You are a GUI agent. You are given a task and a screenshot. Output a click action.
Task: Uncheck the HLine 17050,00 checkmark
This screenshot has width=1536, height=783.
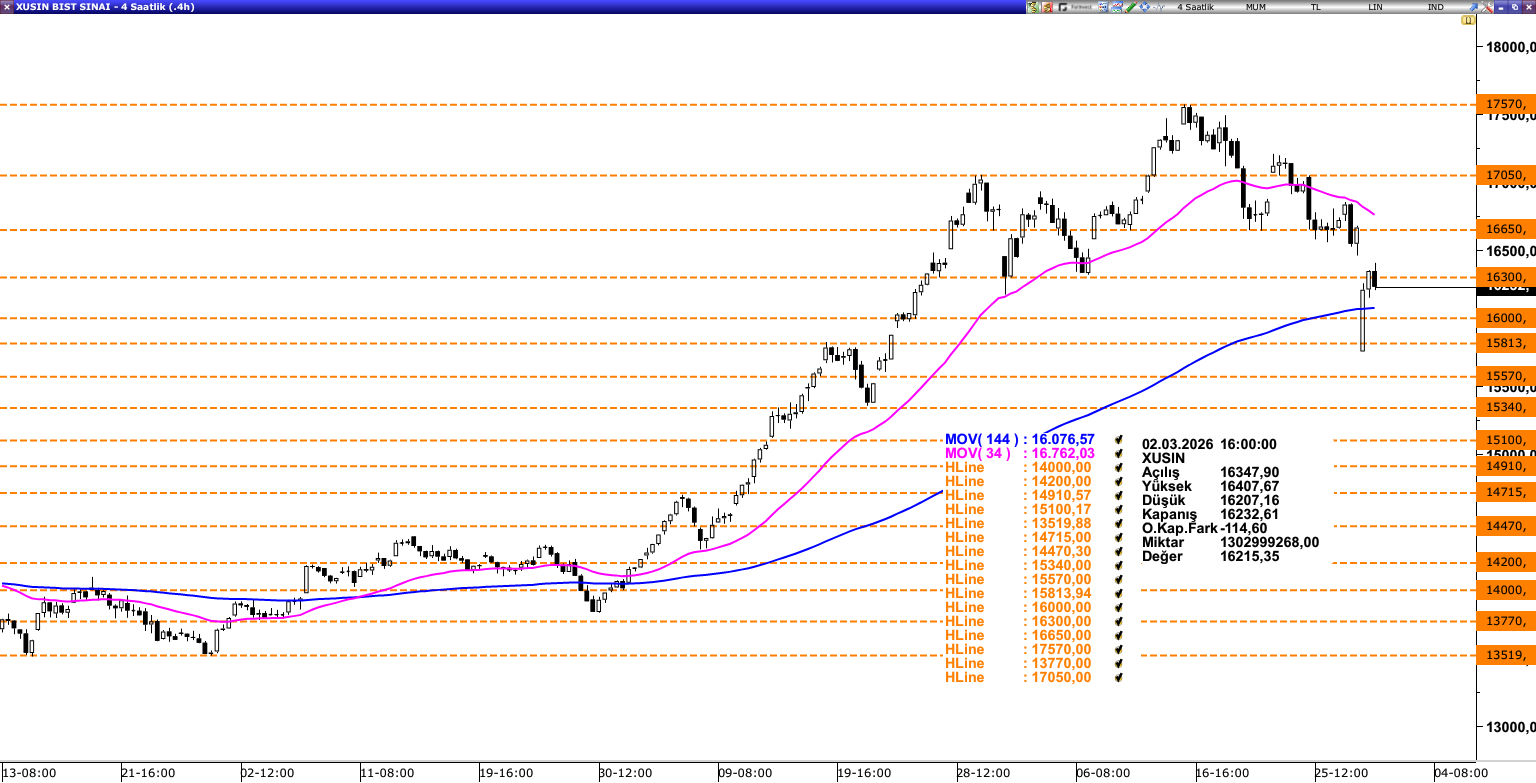(1120, 678)
